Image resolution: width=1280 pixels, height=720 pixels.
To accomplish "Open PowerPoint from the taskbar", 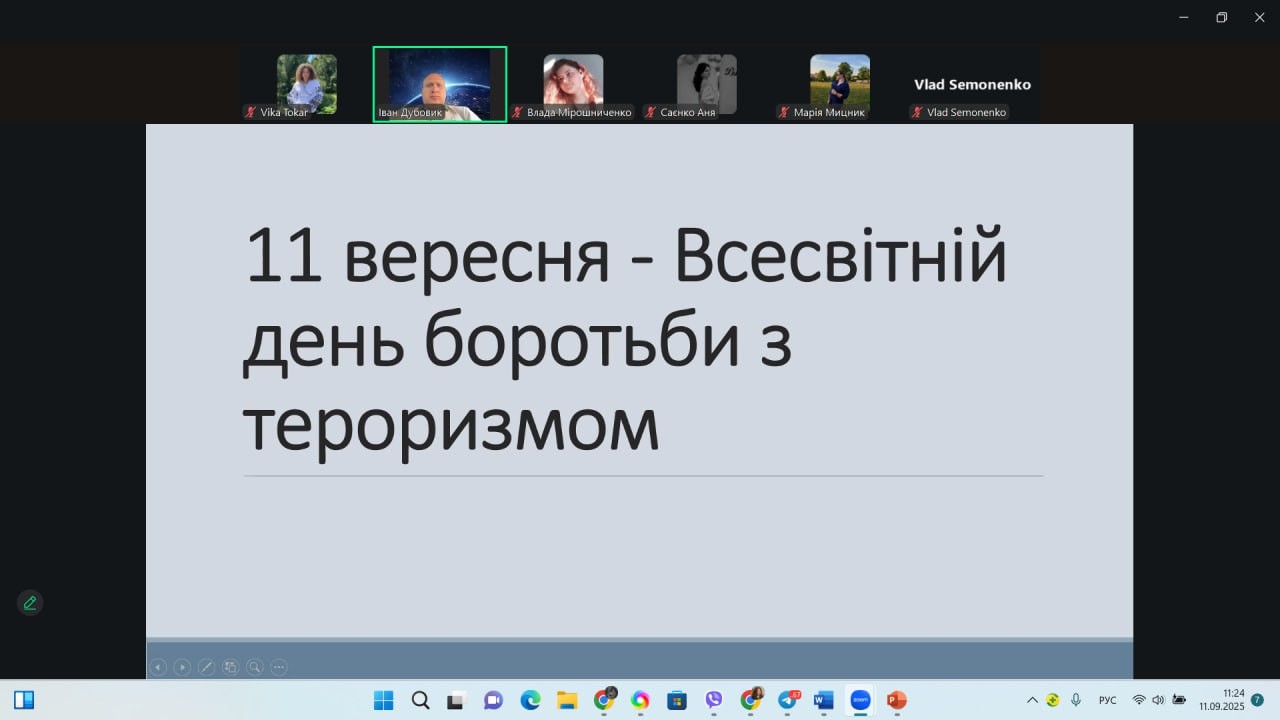I will (x=896, y=700).
